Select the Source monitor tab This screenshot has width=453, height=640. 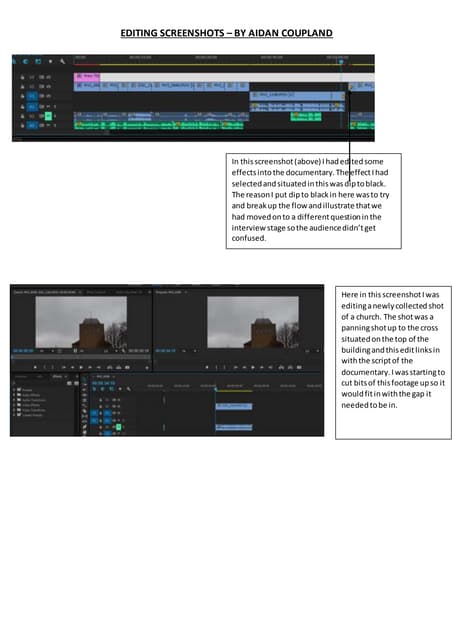[x=45, y=292]
